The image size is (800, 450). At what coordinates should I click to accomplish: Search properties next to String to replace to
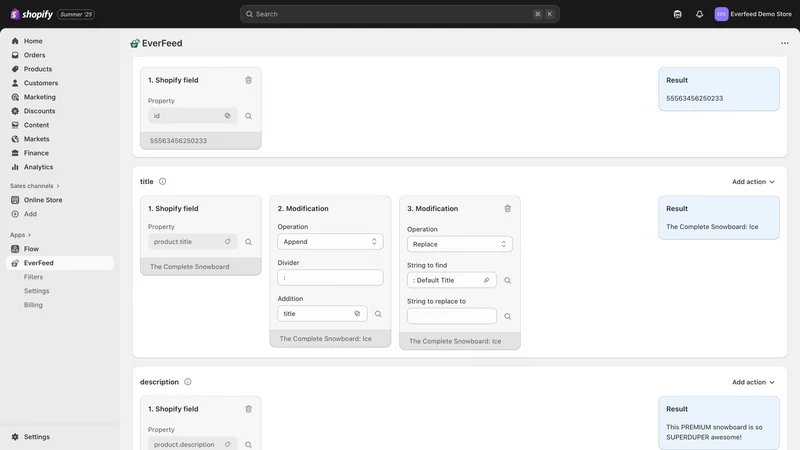pyautogui.click(x=508, y=316)
